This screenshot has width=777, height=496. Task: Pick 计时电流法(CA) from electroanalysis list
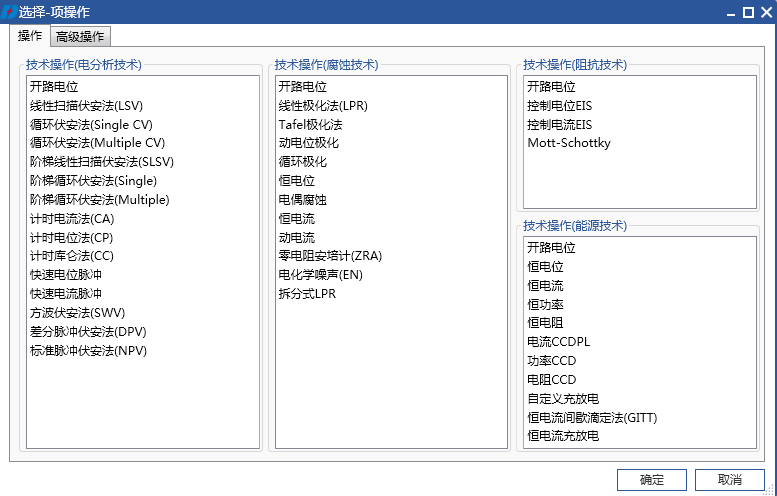click(x=72, y=219)
